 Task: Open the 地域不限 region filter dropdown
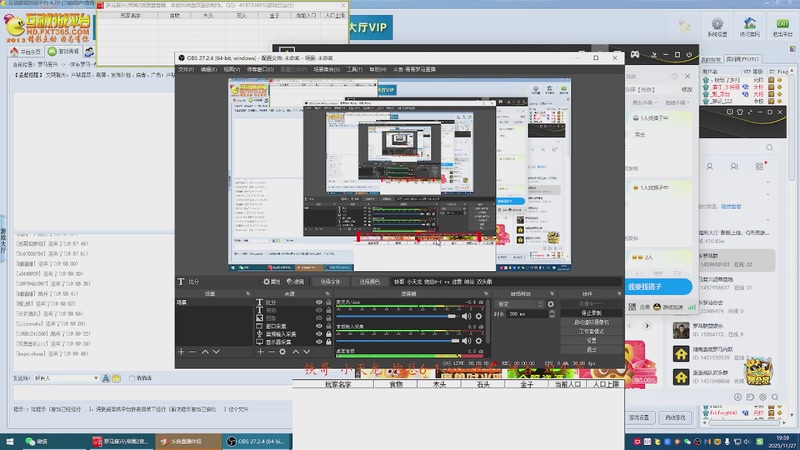coord(677,103)
